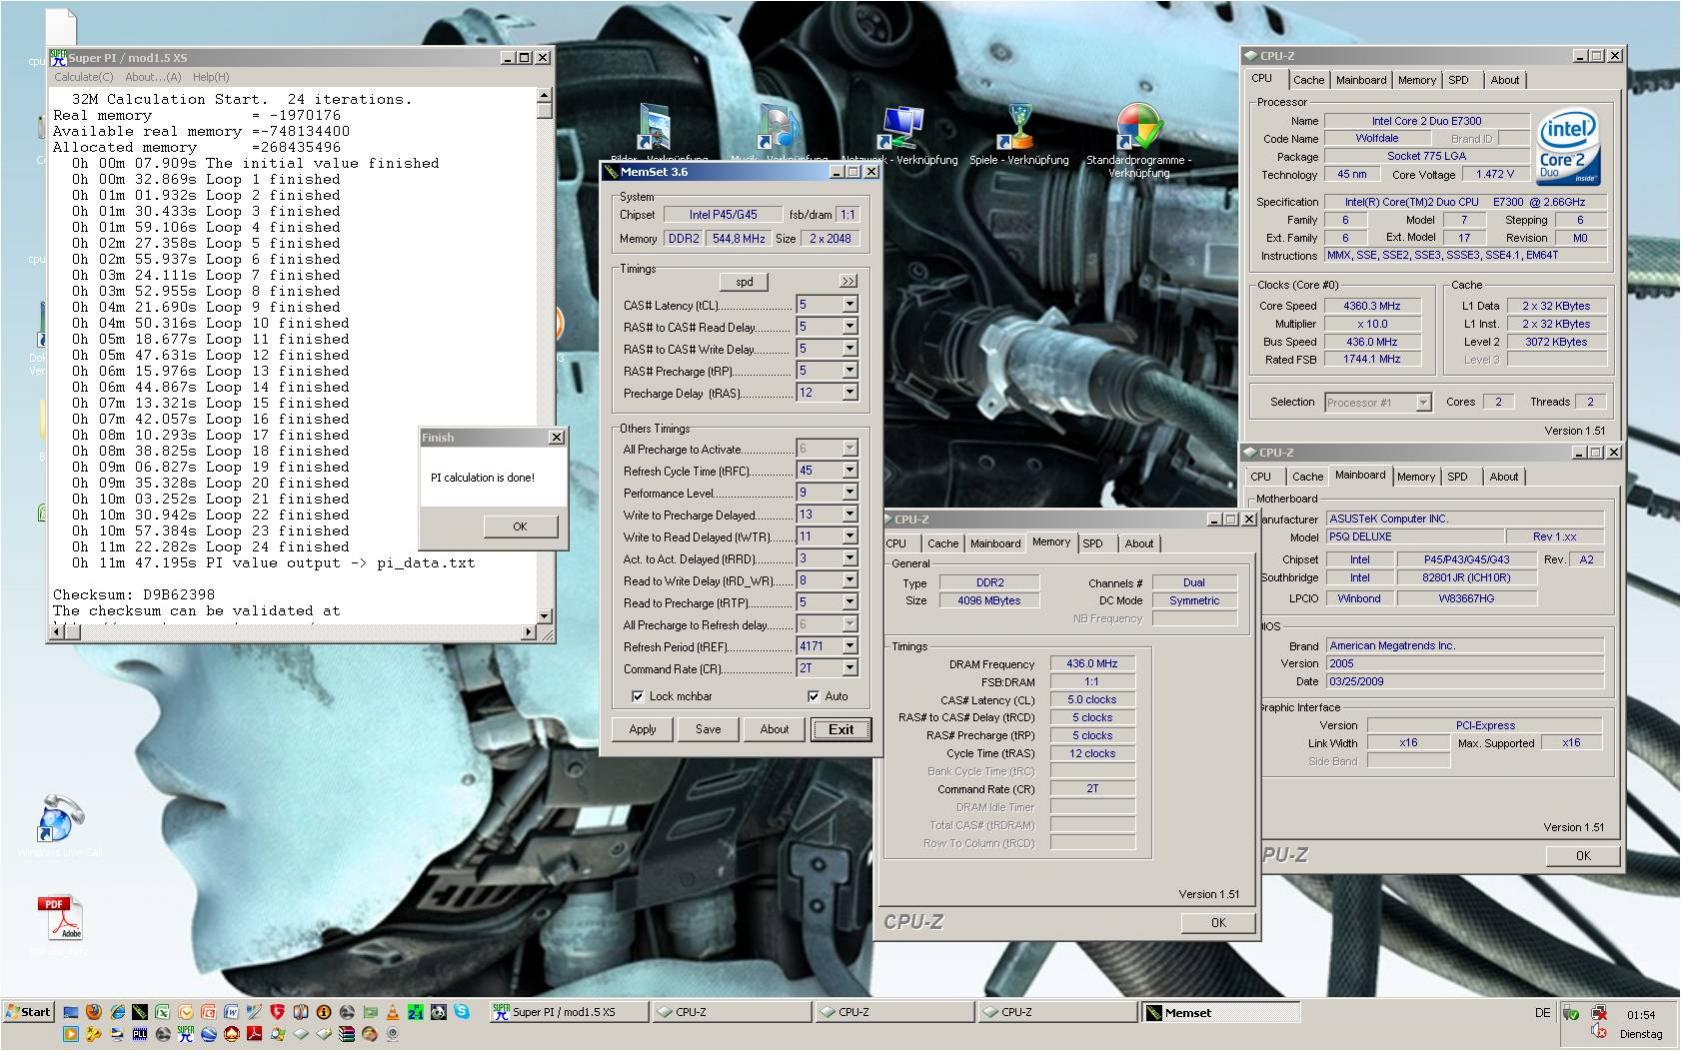Toggle the Lock mchbar checkbox
The height and width of the screenshot is (1051, 1681).
pos(637,696)
